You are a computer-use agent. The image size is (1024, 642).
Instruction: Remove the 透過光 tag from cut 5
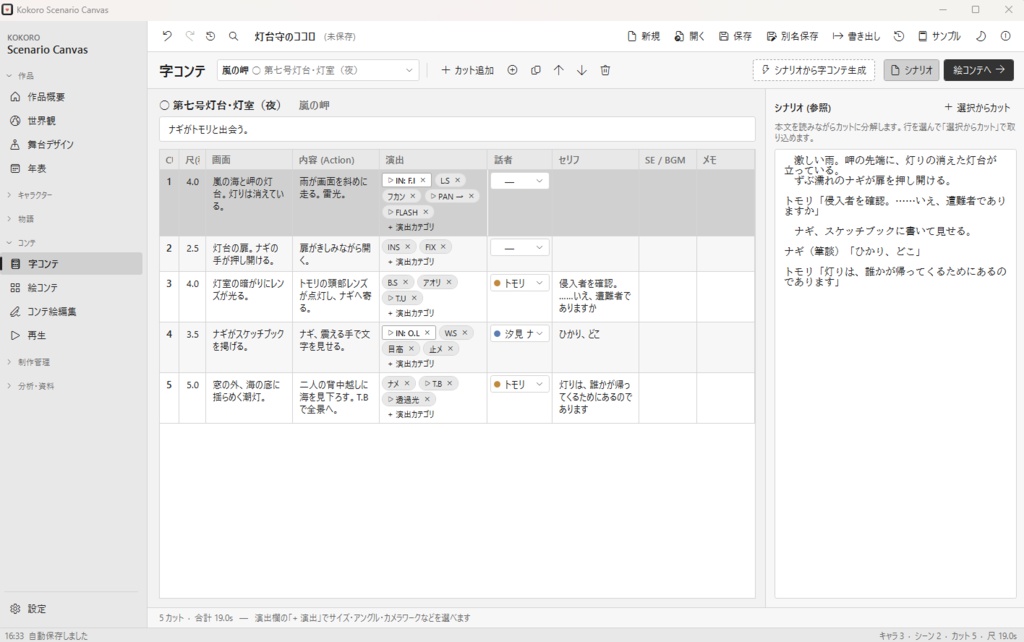pos(427,399)
